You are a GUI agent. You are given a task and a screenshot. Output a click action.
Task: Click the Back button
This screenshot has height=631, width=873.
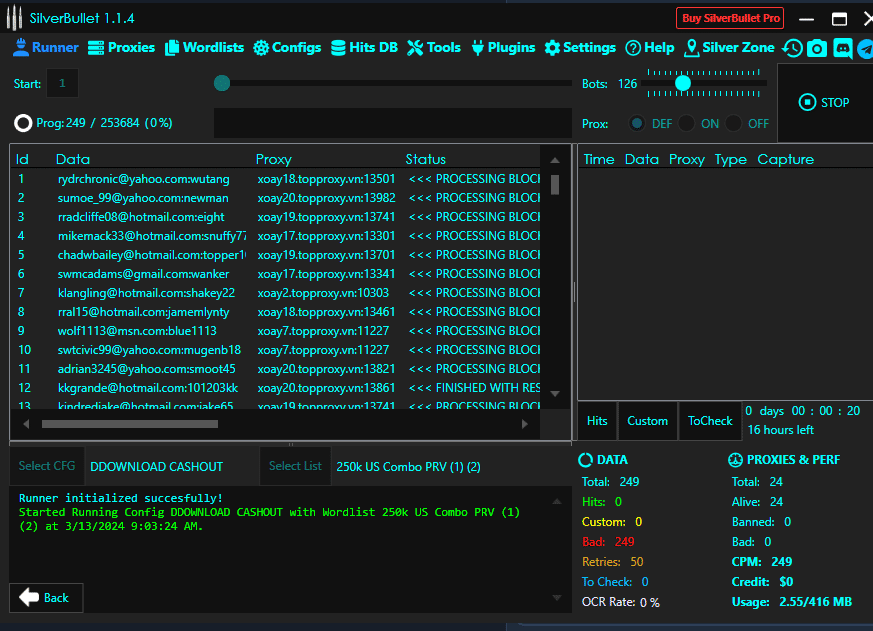click(46, 597)
